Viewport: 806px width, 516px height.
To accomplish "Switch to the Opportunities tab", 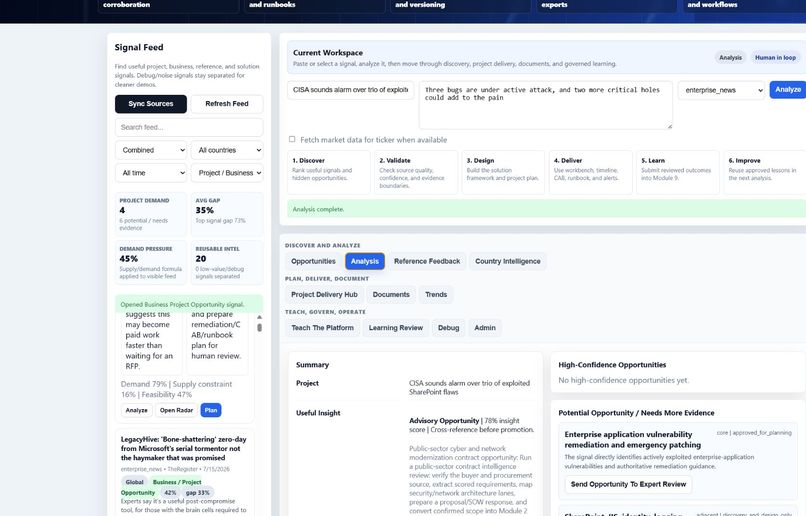I will point(313,261).
